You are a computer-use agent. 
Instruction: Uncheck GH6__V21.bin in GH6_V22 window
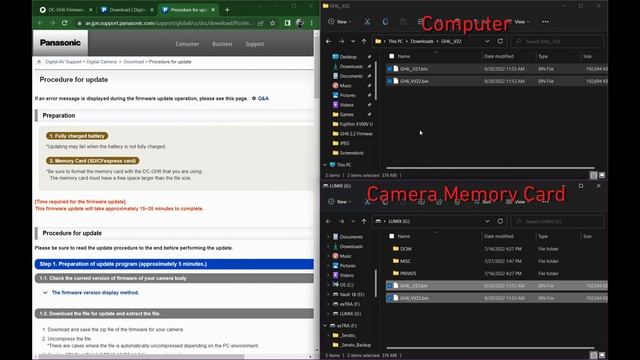click(x=390, y=69)
